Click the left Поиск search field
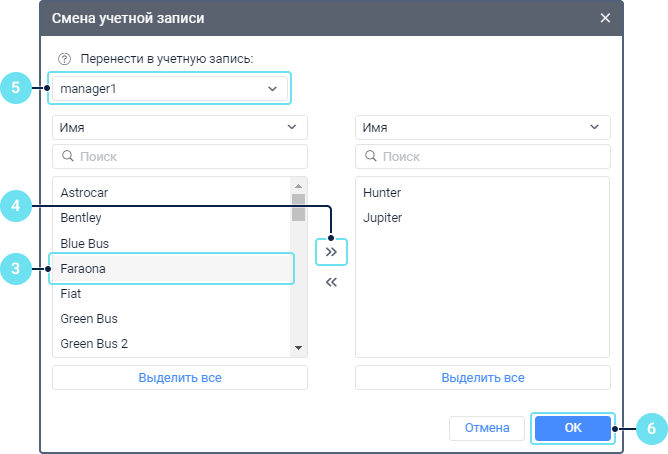This screenshot has height=454, width=668. click(180, 156)
